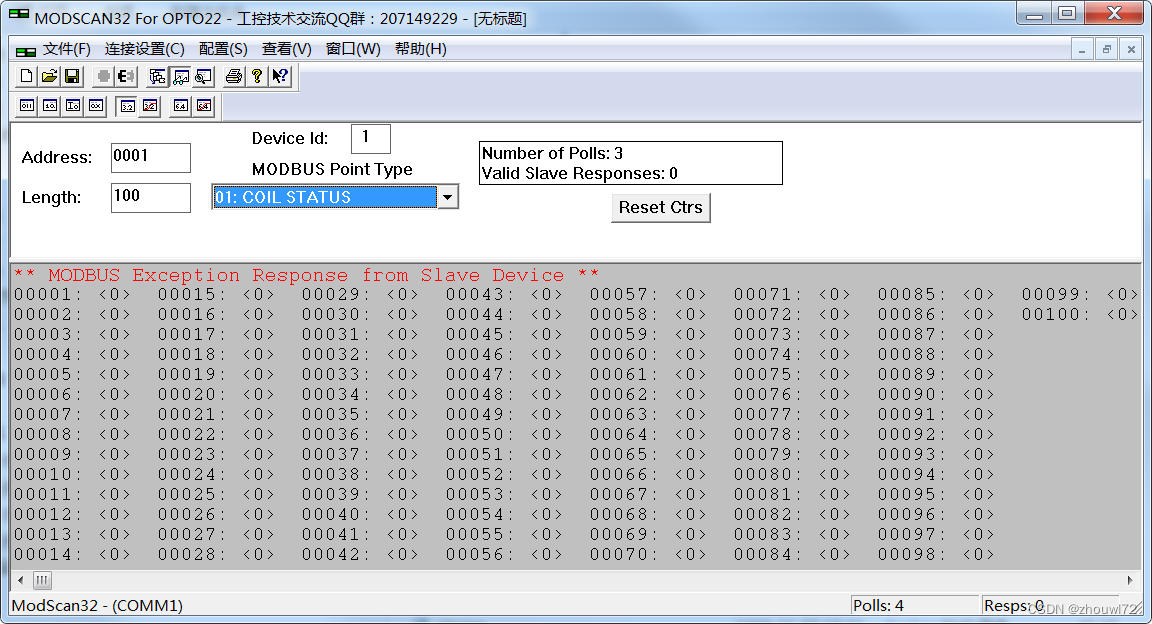Select the 32-bit float display icon

pyautogui.click(x=127, y=106)
